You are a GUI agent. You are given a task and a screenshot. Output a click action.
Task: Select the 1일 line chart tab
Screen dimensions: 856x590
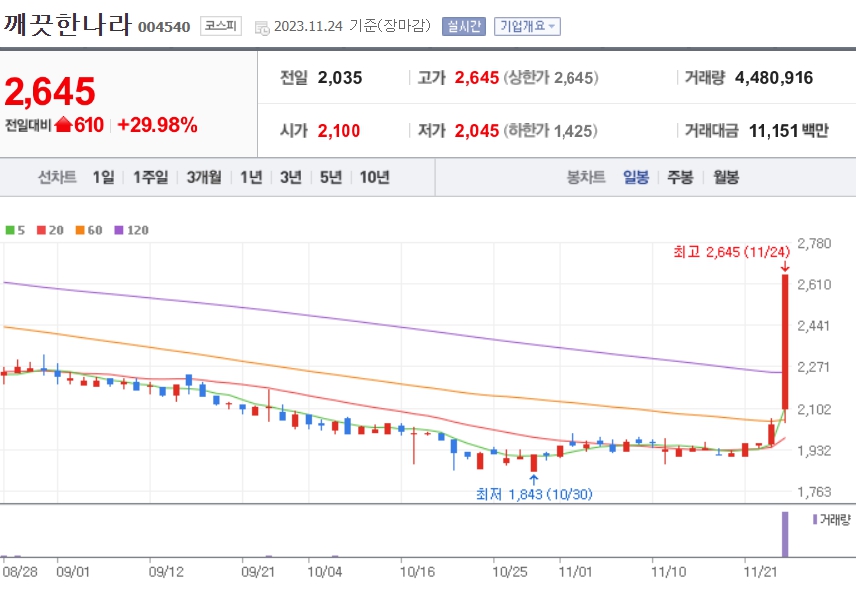[x=104, y=177]
